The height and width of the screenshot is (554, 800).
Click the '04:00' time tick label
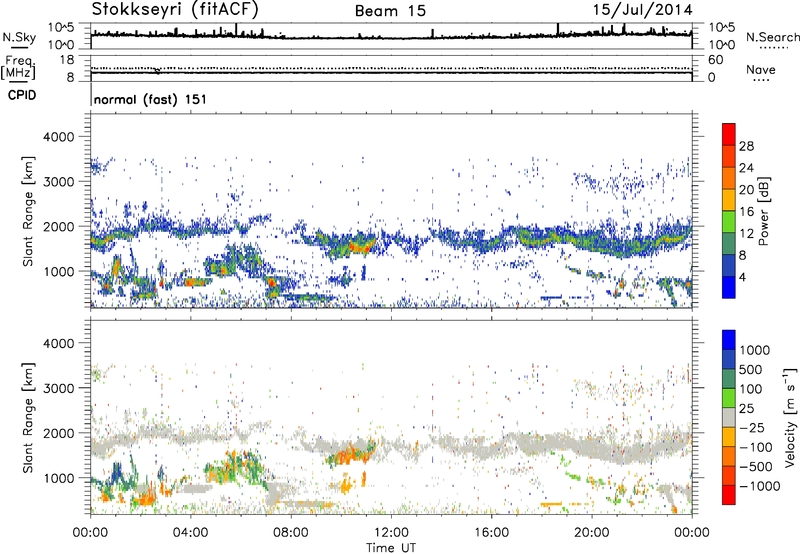[190, 533]
